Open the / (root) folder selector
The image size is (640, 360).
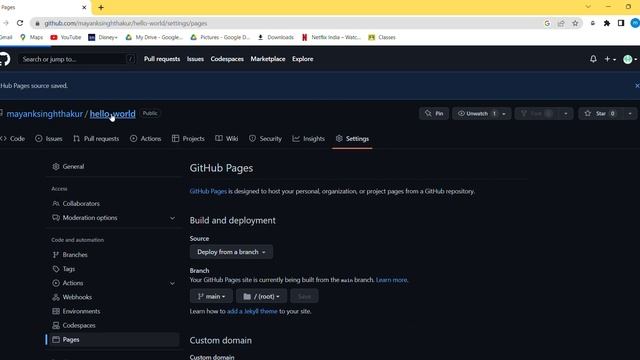coord(261,296)
